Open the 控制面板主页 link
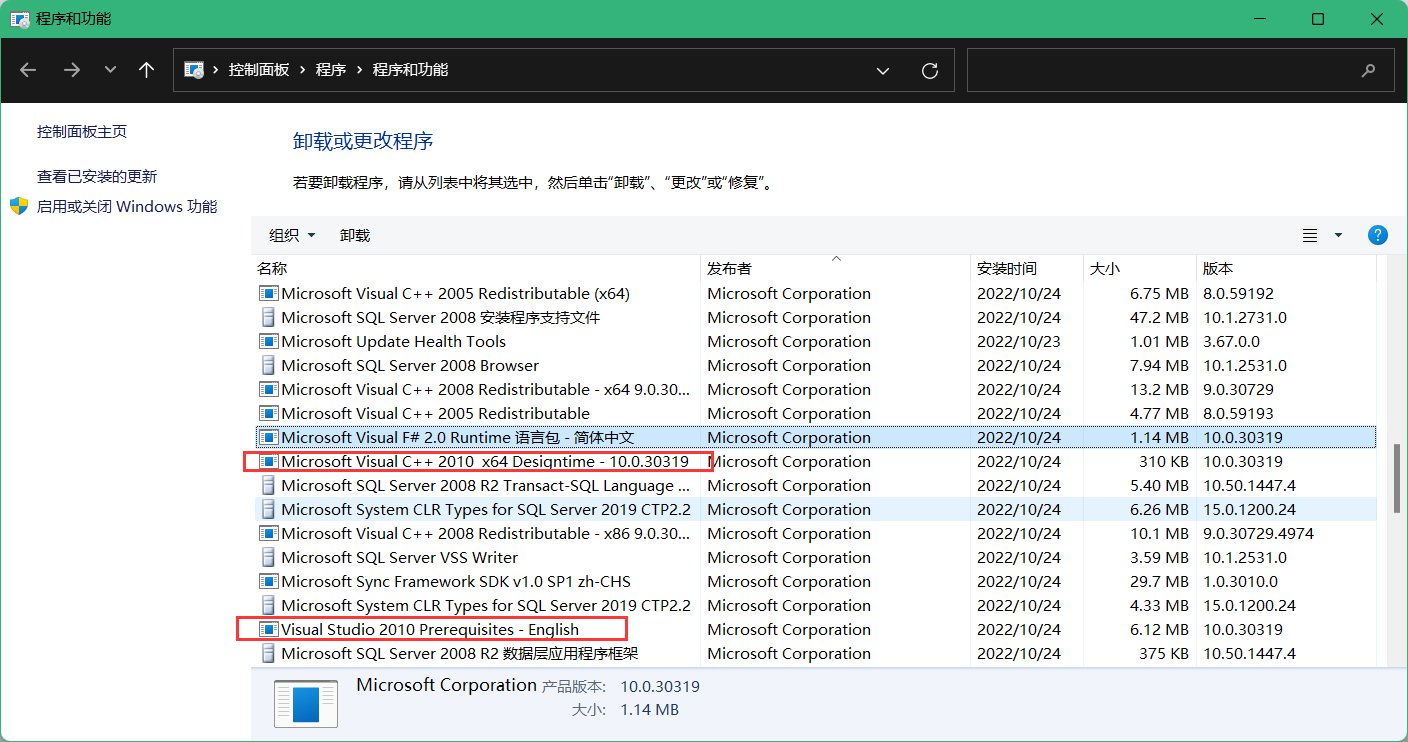 (x=82, y=132)
